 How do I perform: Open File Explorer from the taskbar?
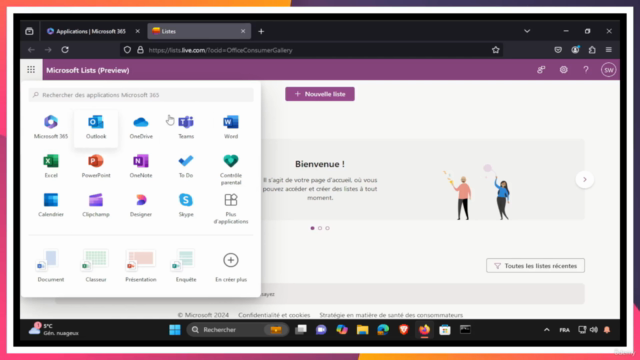coord(362,330)
